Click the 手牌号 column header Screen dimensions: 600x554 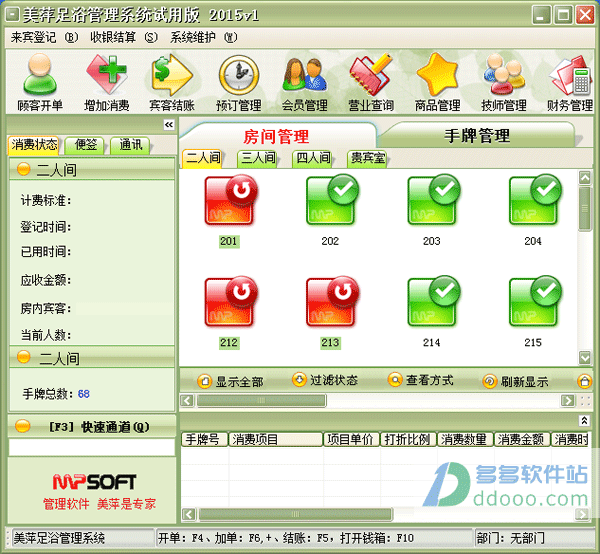coord(204,440)
